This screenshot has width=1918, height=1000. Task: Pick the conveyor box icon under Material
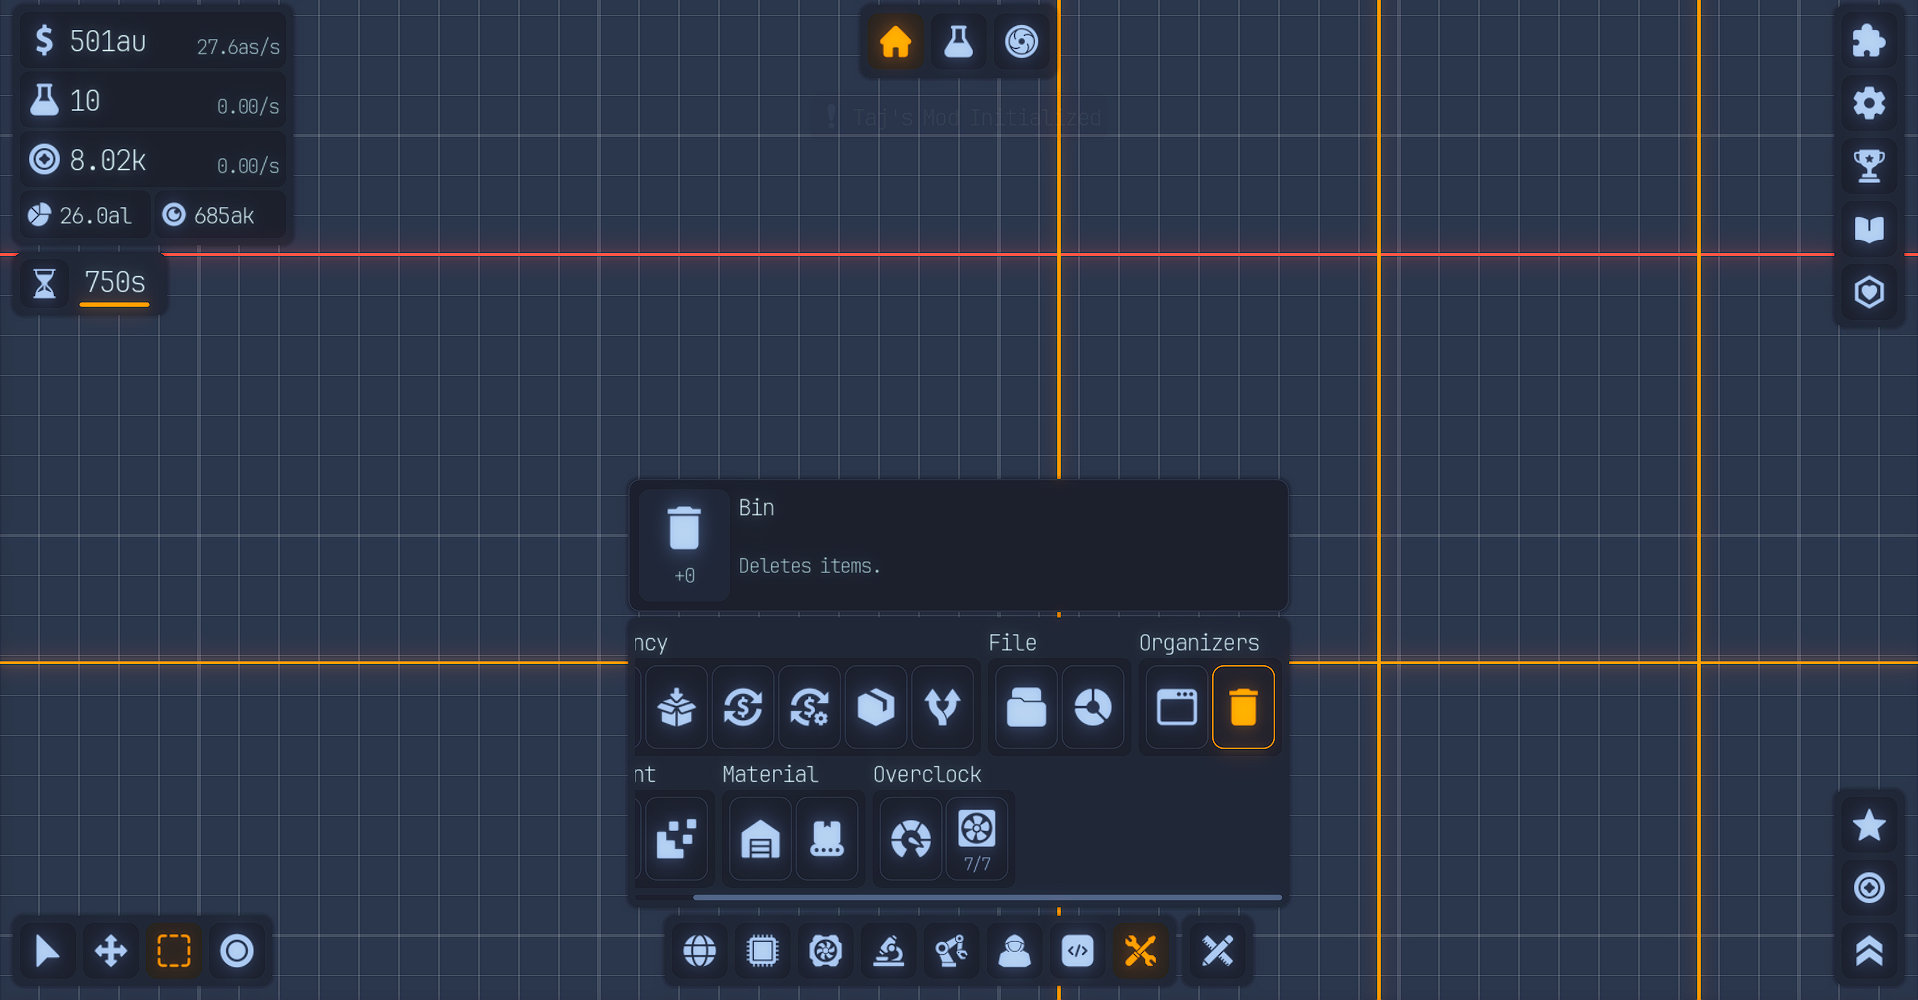point(826,839)
